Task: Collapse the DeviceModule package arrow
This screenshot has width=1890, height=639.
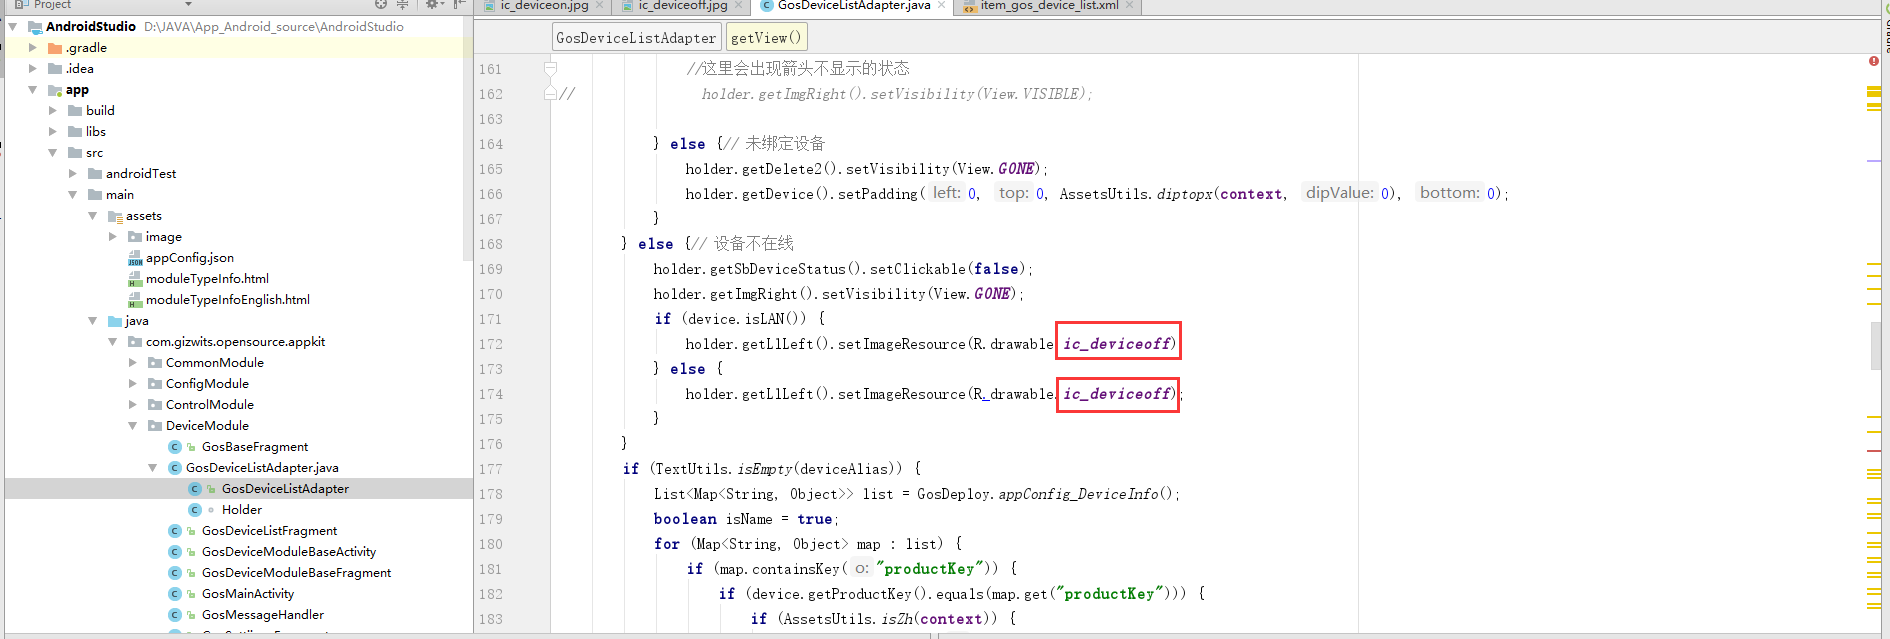Action: click(x=133, y=426)
